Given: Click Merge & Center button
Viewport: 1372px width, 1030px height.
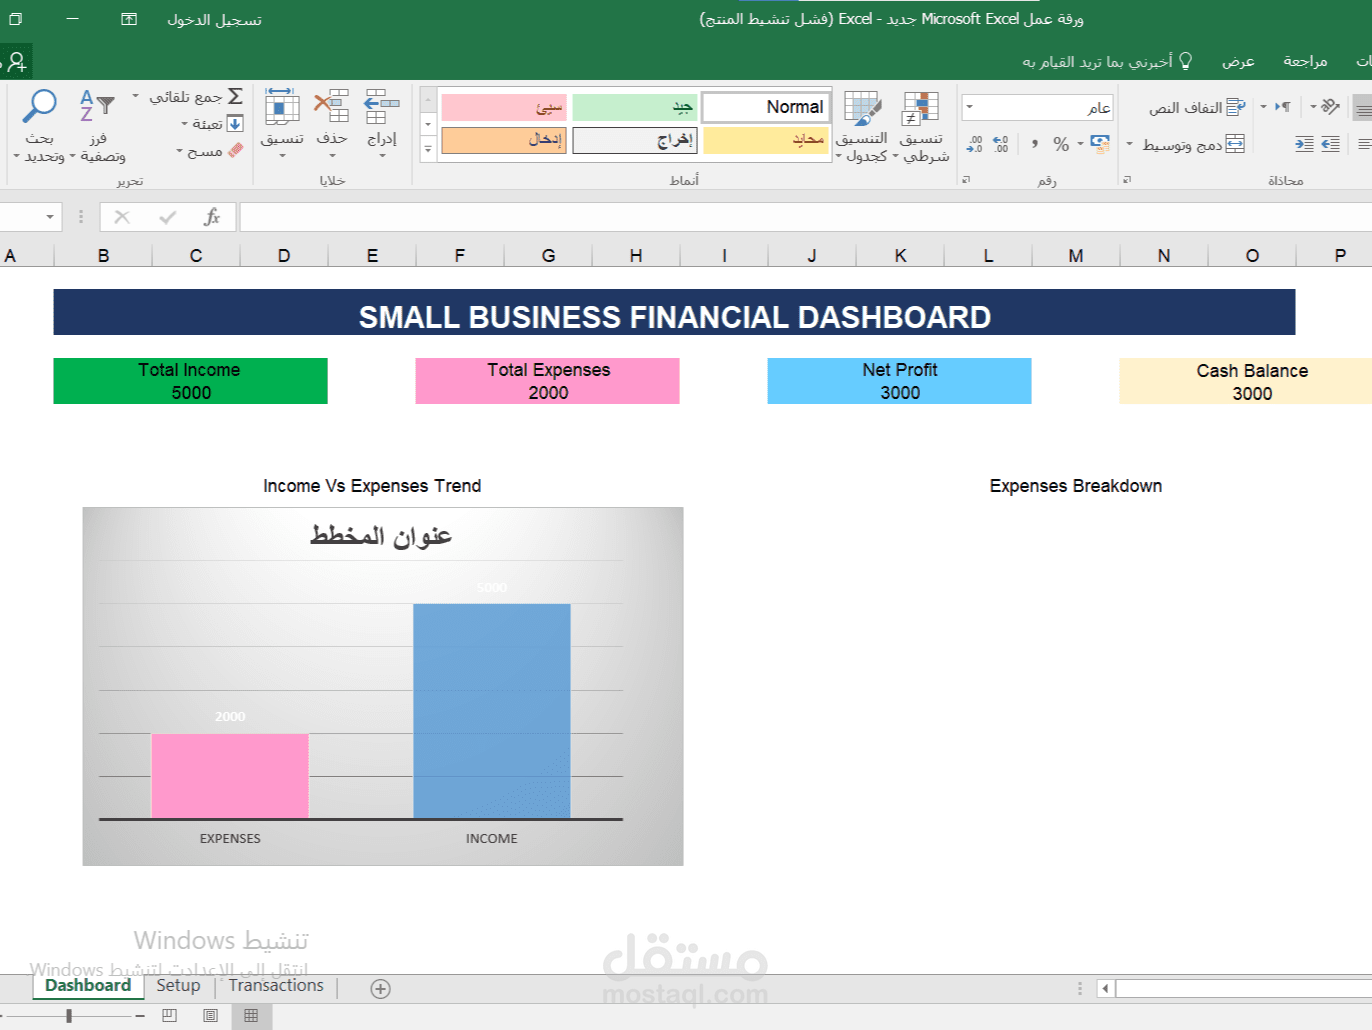Looking at the screenshot, I should [x=1194, y=144].
